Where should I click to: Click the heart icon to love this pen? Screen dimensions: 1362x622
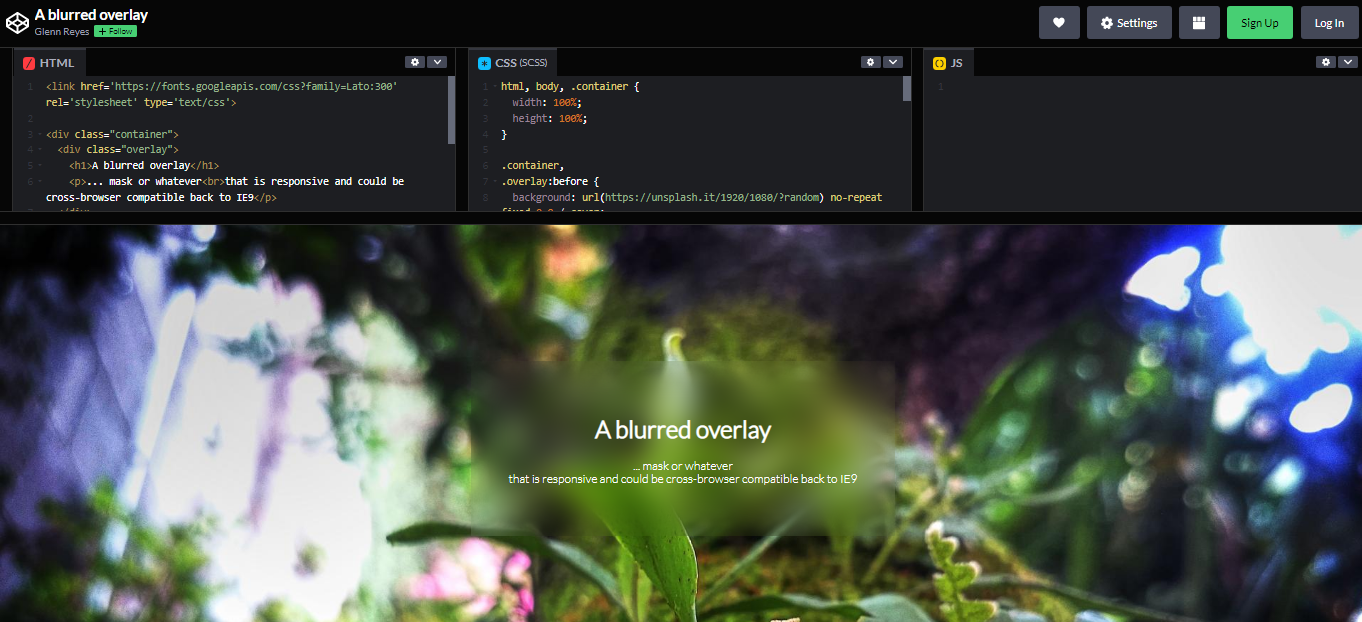pyautogui.click(x=1059, y=22)
